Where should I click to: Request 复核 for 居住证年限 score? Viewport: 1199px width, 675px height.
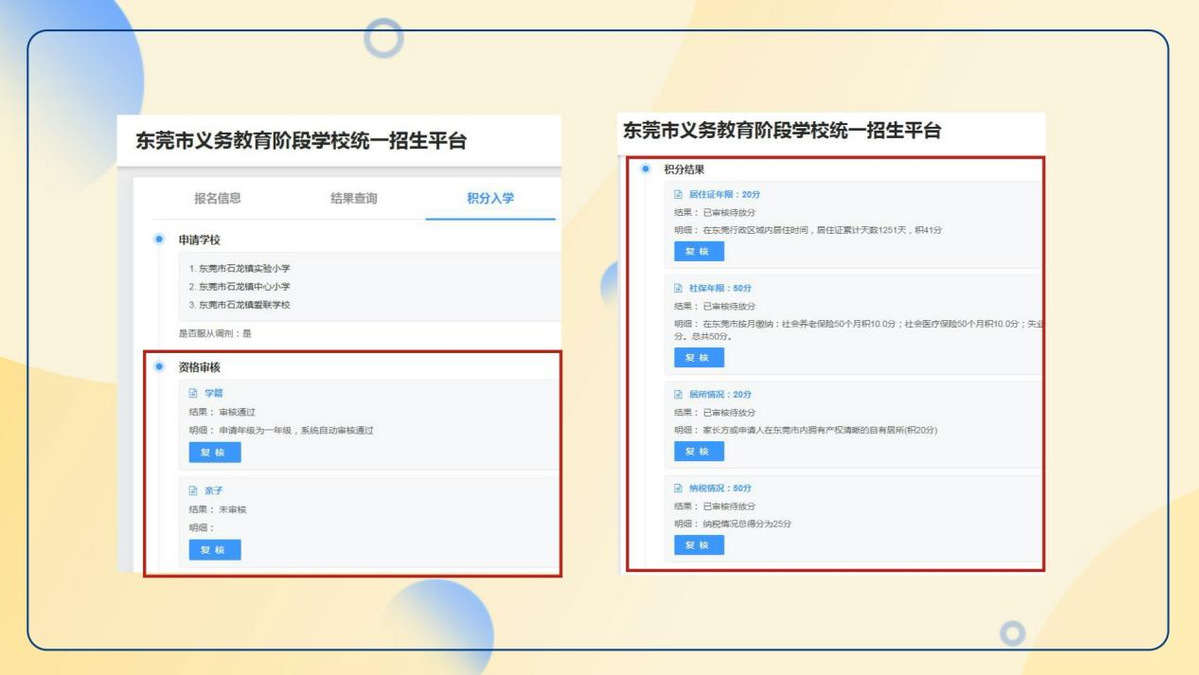coord(699,252)
